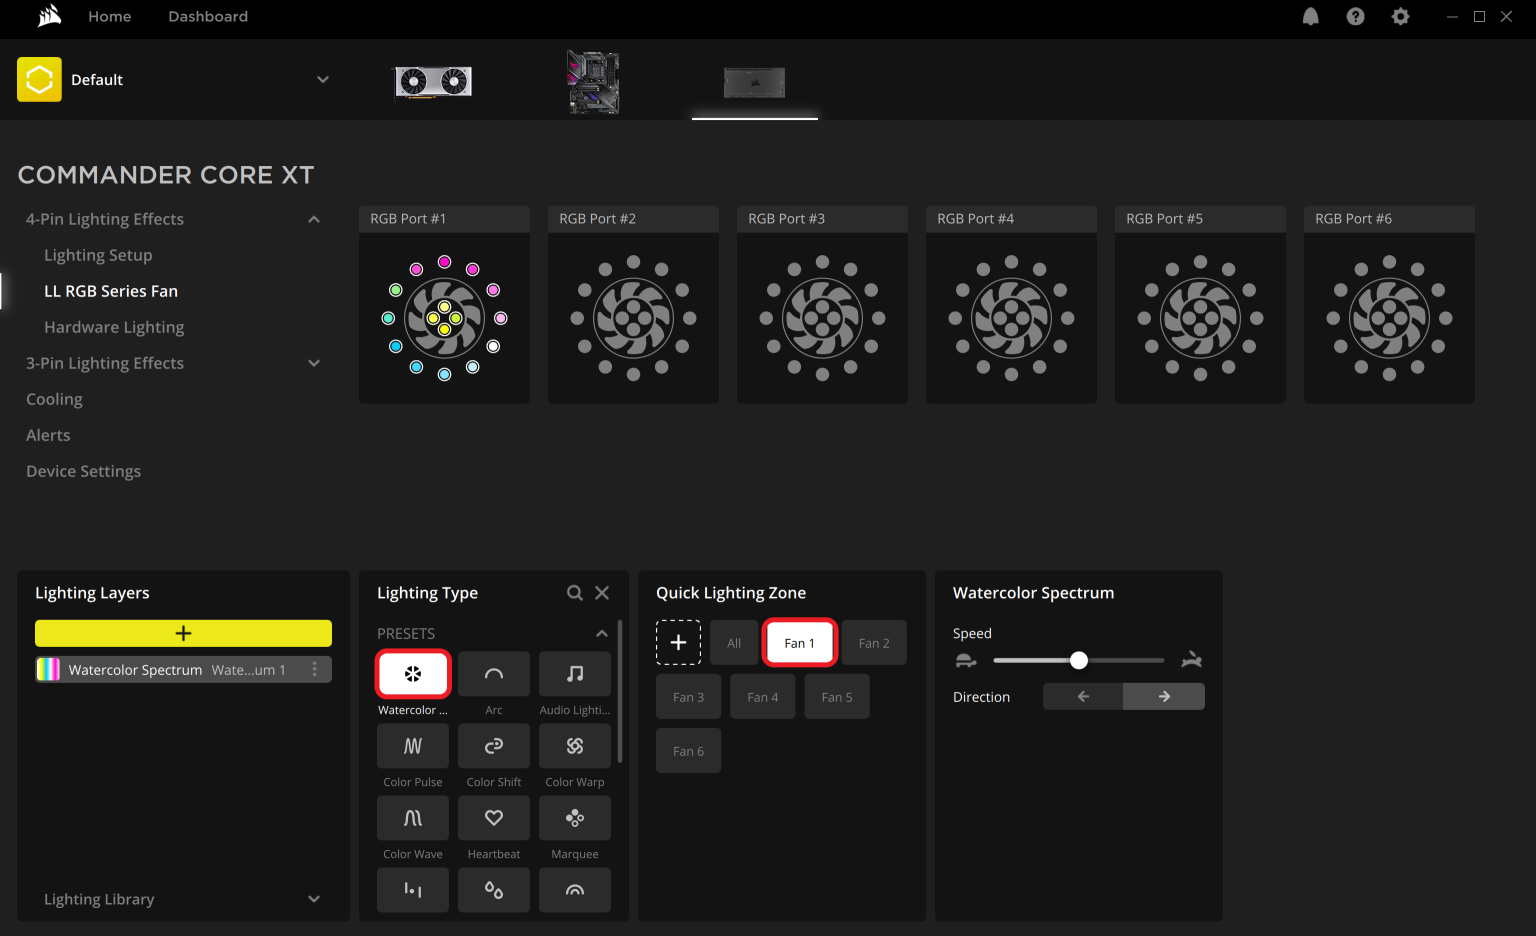Select the Fan 6 zone
The height and width of the screenshot is (936, 1536).
pos(688,751)
